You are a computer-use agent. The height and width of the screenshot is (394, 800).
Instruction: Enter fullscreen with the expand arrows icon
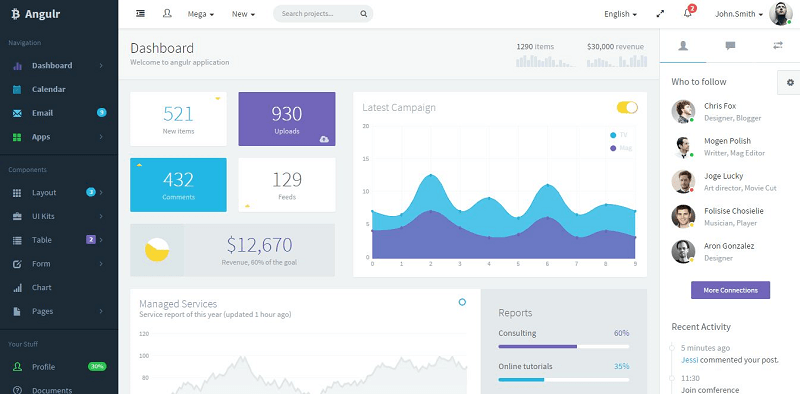[x=660, y=14]
